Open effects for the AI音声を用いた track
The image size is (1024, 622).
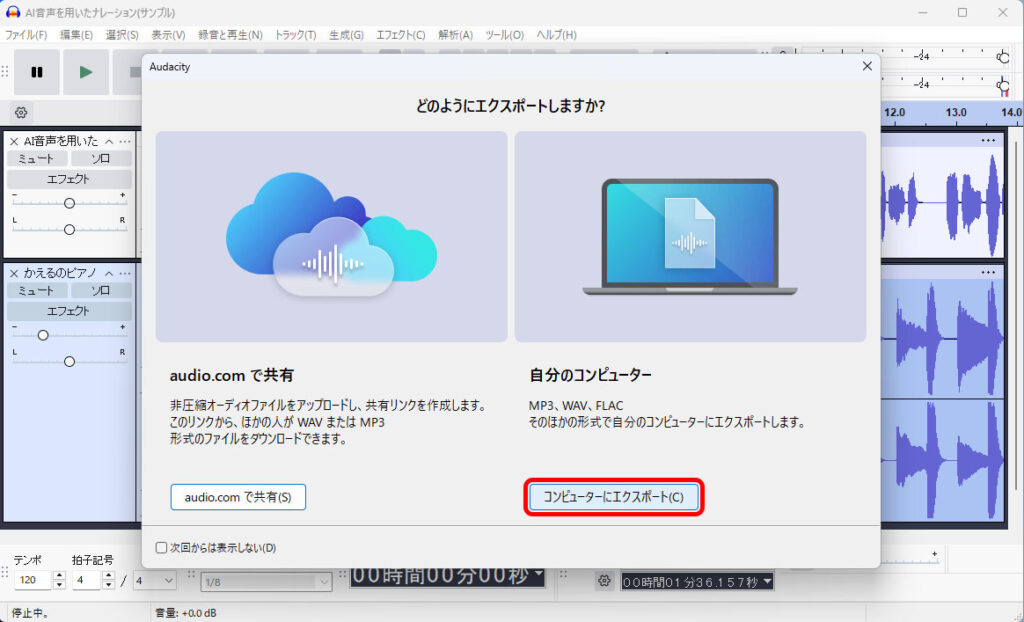click(69, 179)
